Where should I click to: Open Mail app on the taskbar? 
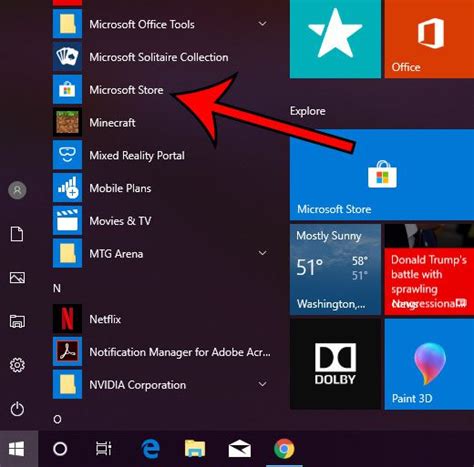click(239, 449)
